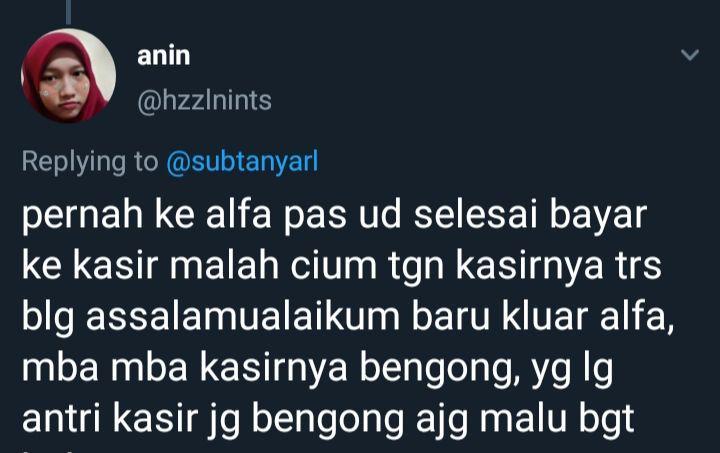The image size is (720, 453).
Task: Click the display name anin
Action: 163,56
